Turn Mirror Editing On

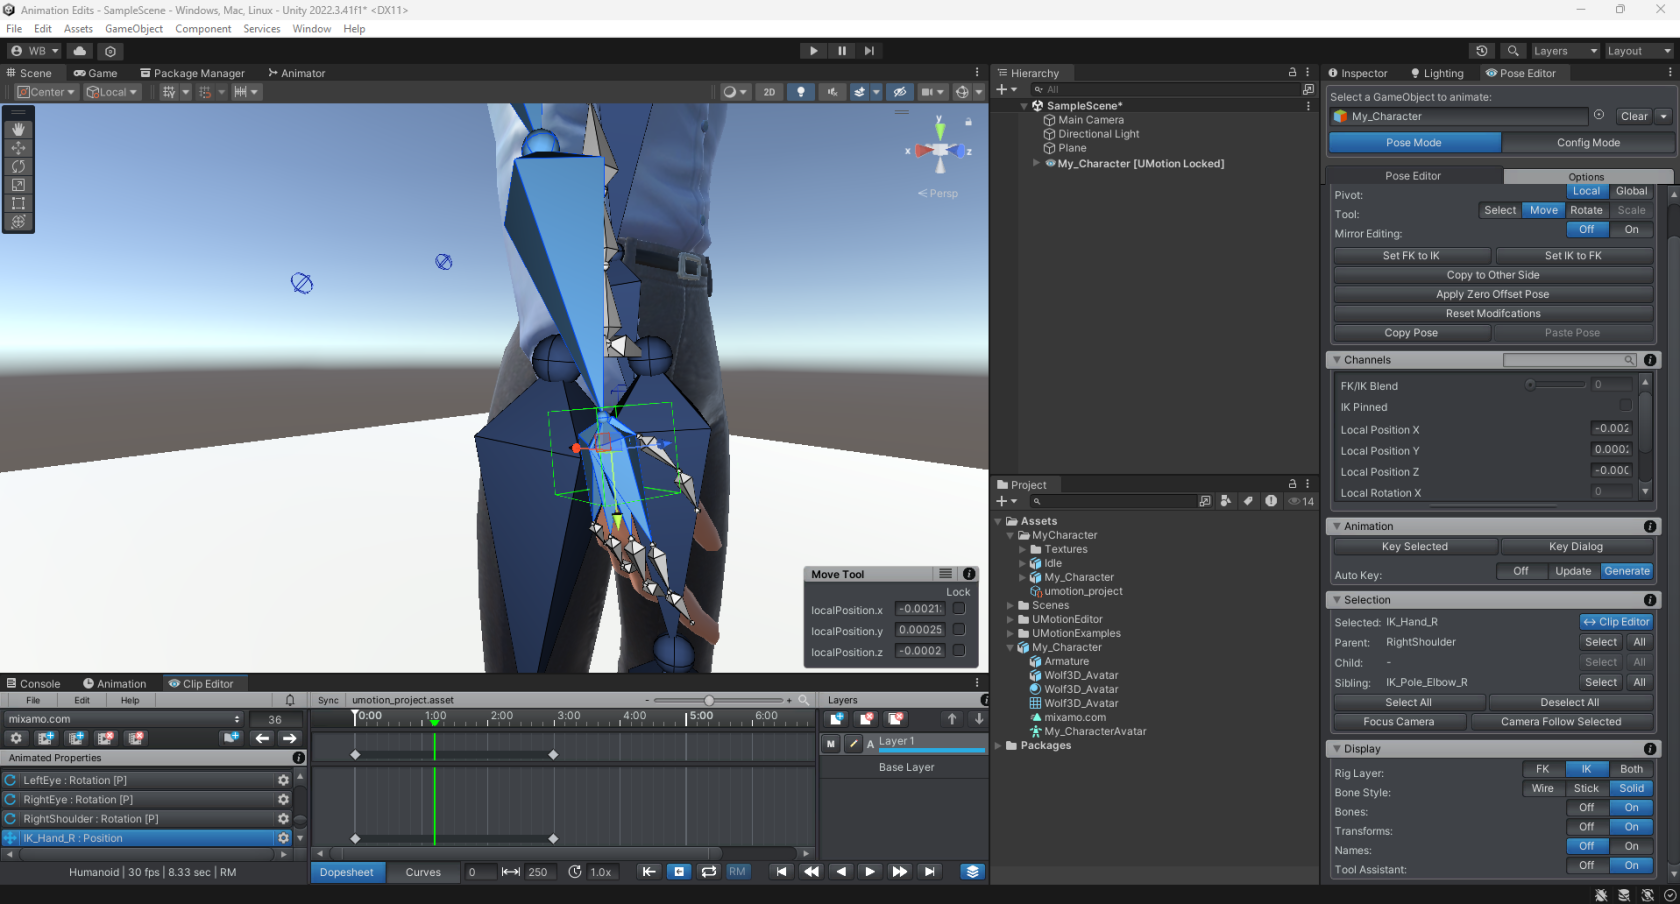point(1631,230)
